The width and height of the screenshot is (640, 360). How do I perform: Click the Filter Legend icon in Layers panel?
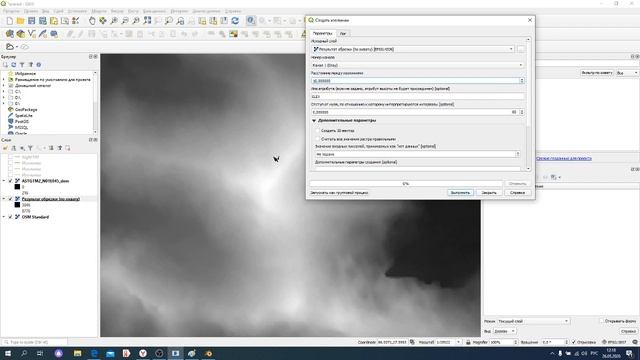click(30, 148)
